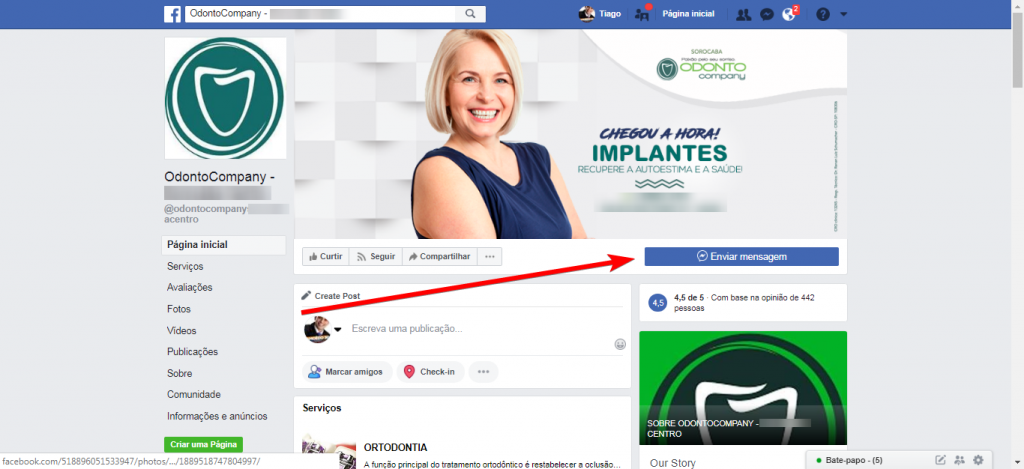Open Publicações in the left sidebar

193,351
